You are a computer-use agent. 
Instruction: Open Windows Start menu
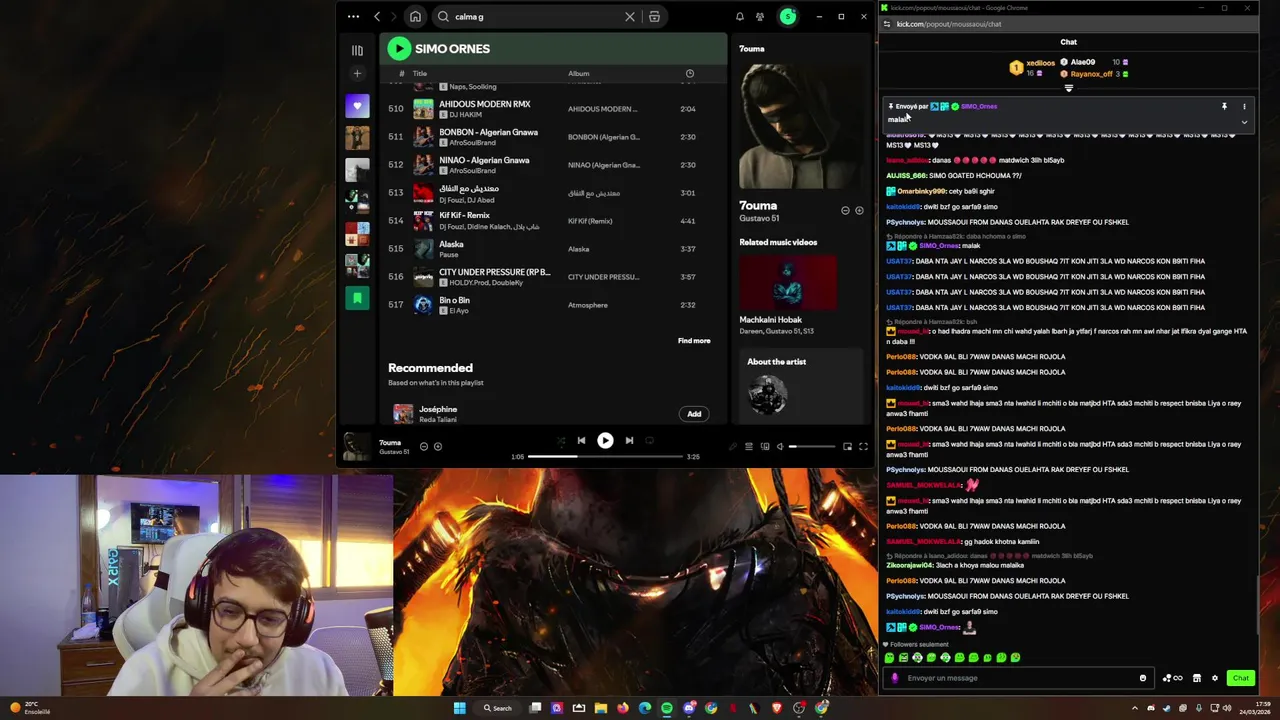(x=460, y=708)
